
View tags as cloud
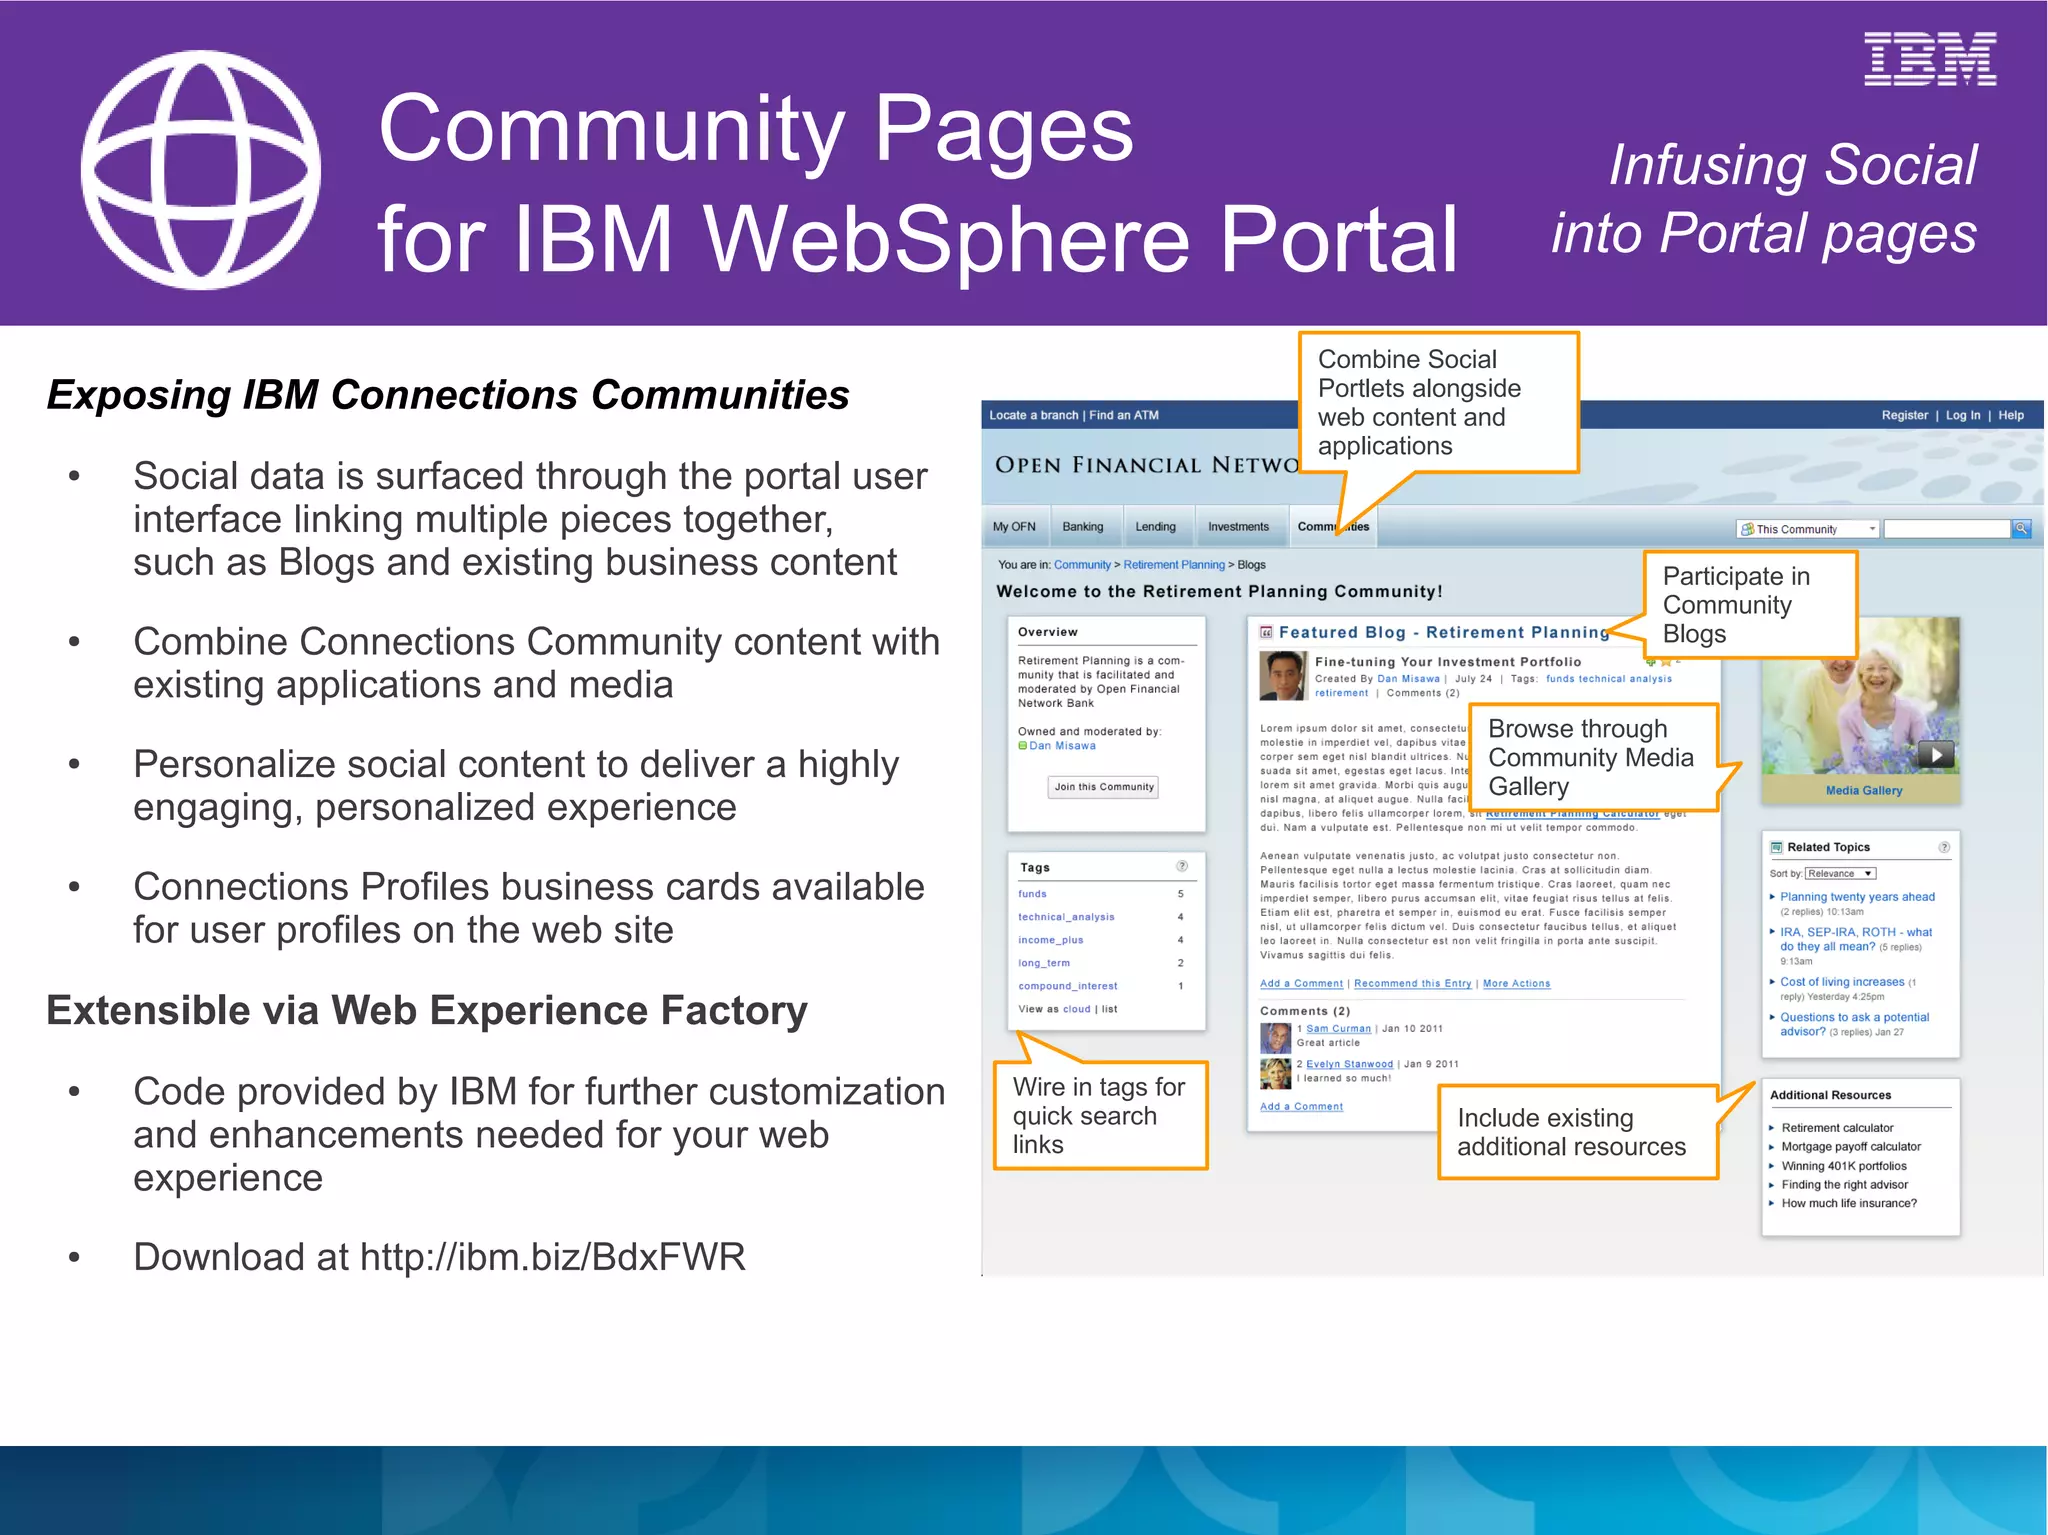[x=1076, y=1009]
